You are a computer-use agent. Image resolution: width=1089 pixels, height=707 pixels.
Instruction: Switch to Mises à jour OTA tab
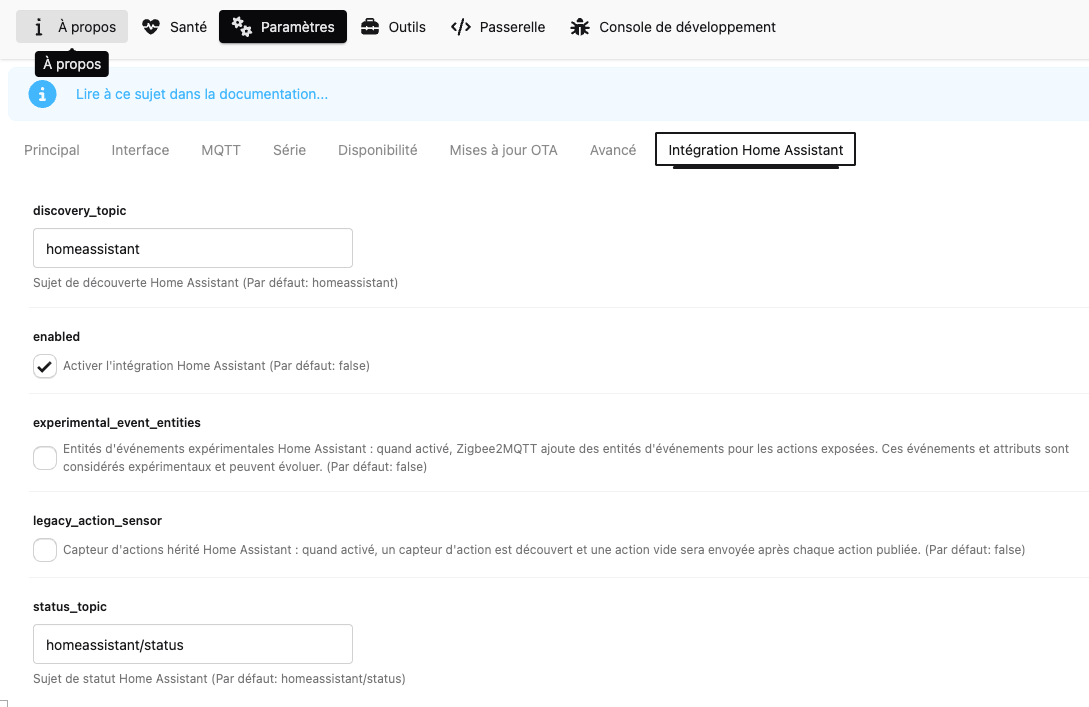[x=503, y=150]
